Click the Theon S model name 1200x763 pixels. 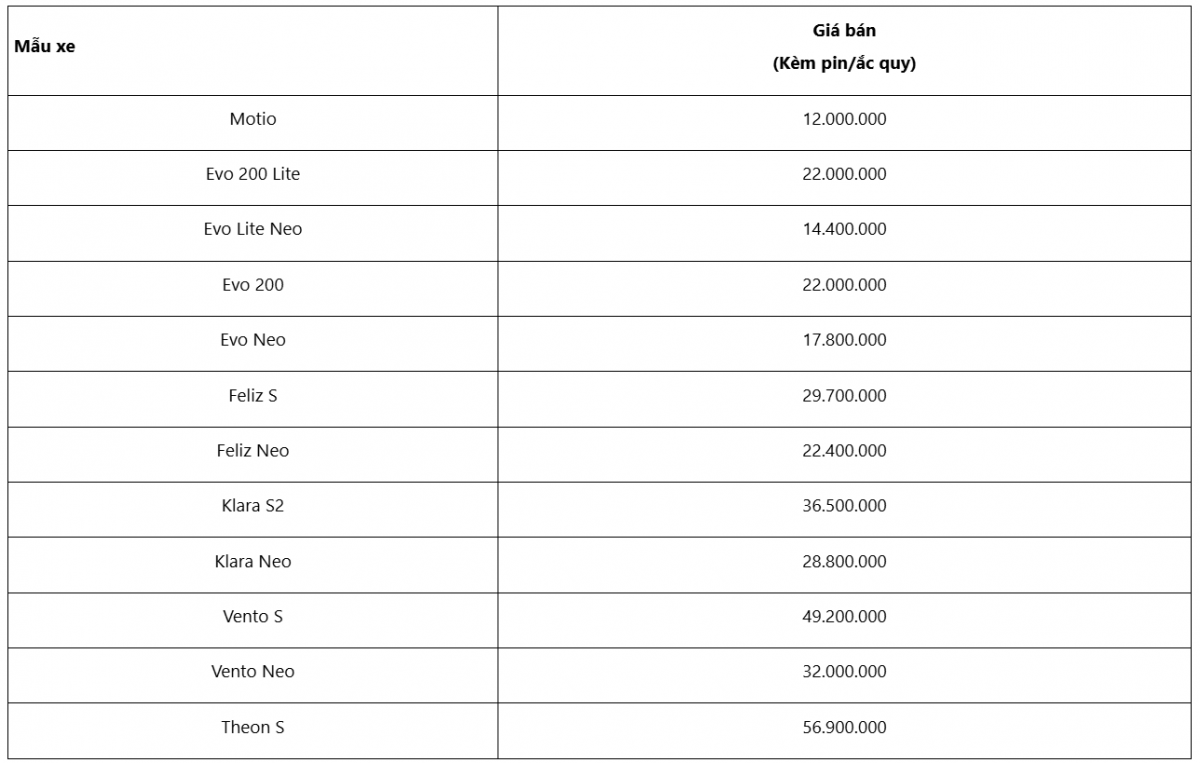point(253,728)
